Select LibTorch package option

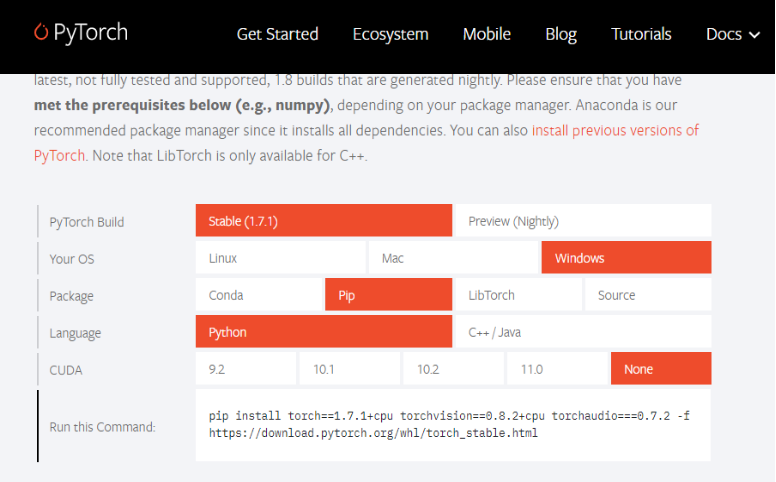[x=518, y=295]
